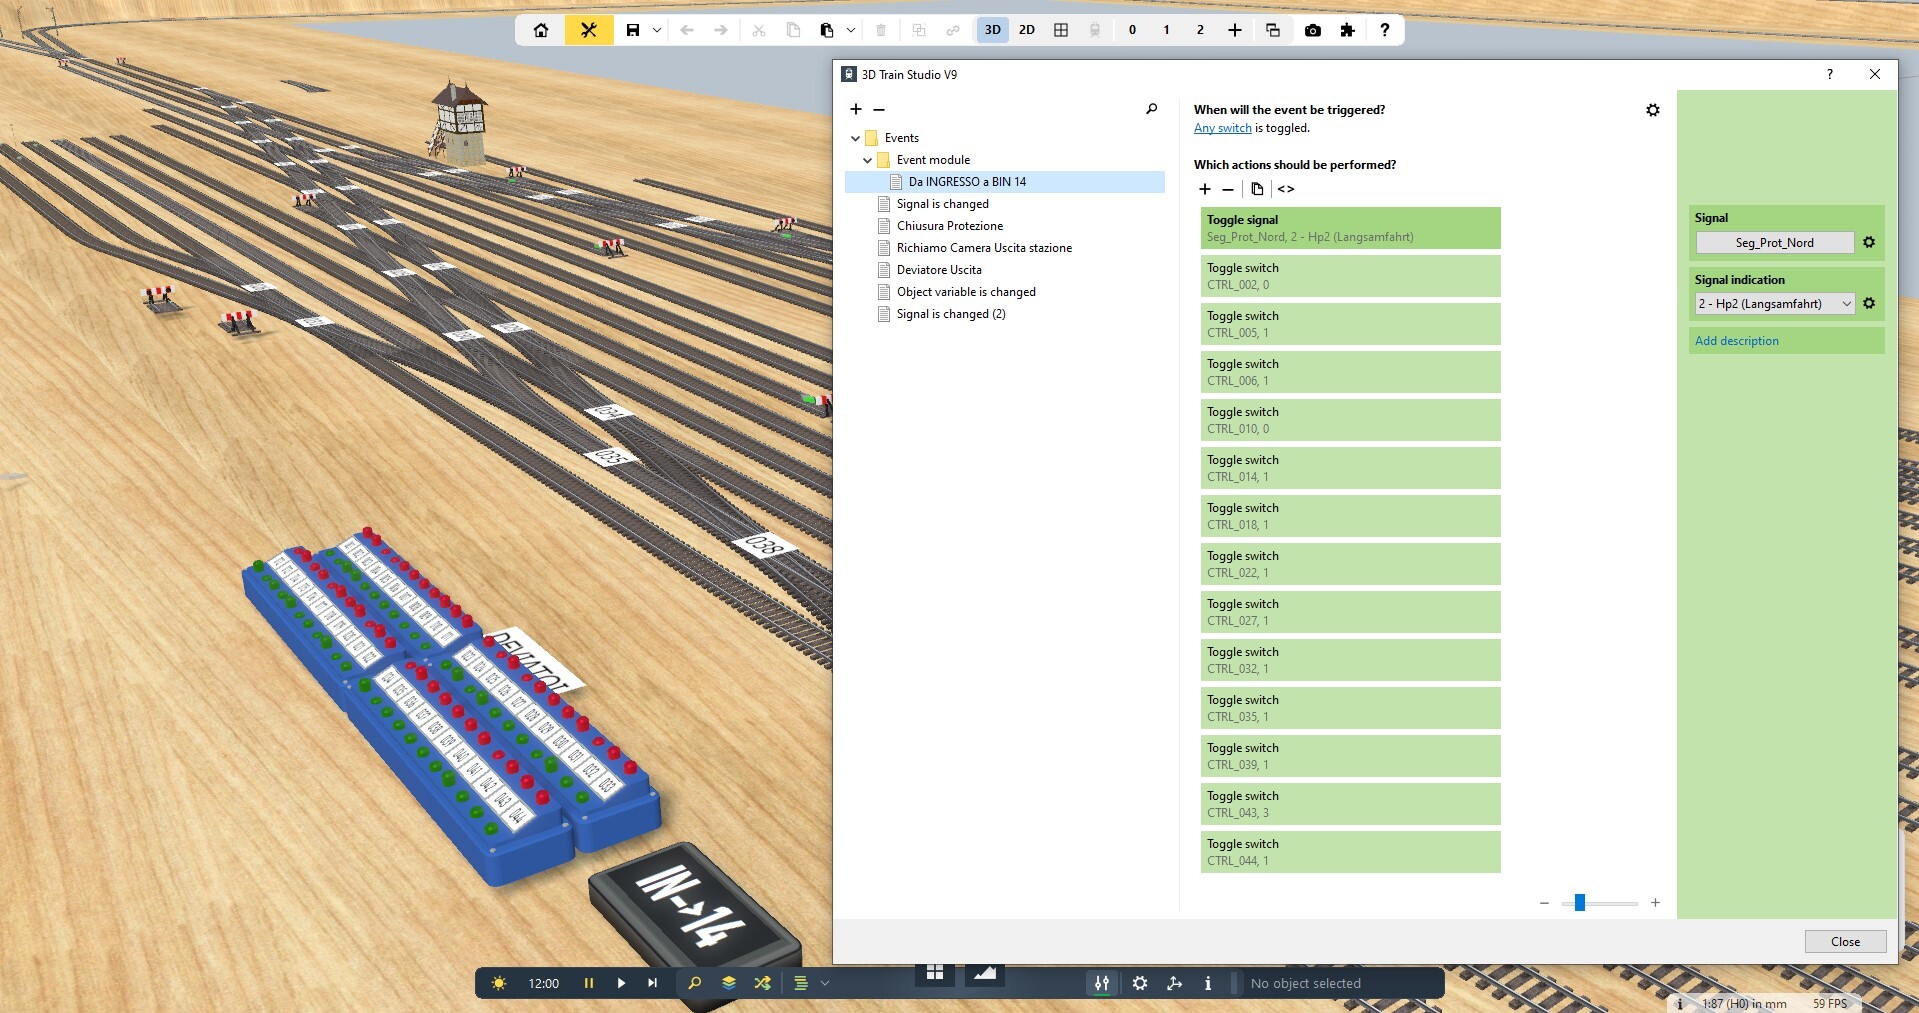Collapse the Event module folder
Screen dimensions: 1919x1013
pyautogui.click(x=867, y=160)
